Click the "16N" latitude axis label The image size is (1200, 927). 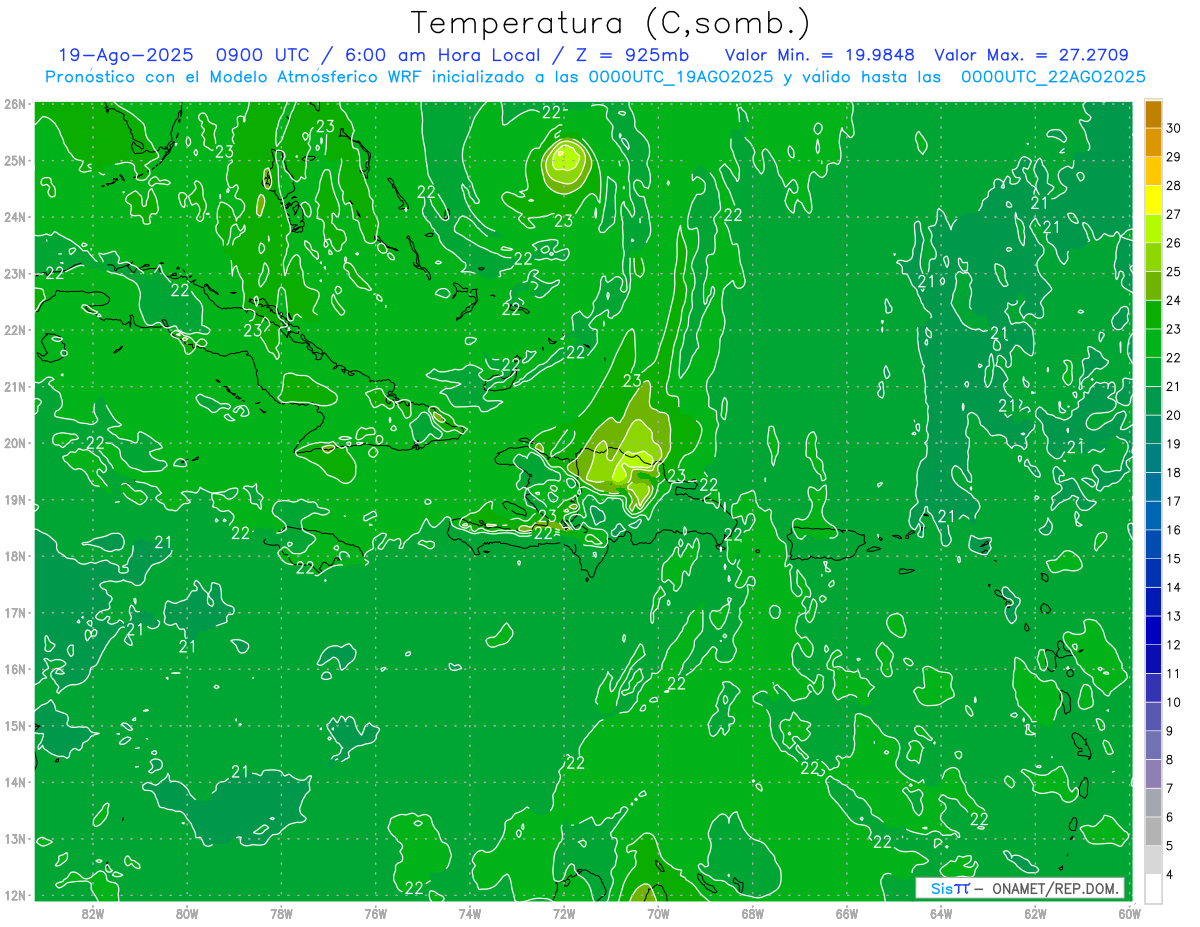tap(15, 669)
